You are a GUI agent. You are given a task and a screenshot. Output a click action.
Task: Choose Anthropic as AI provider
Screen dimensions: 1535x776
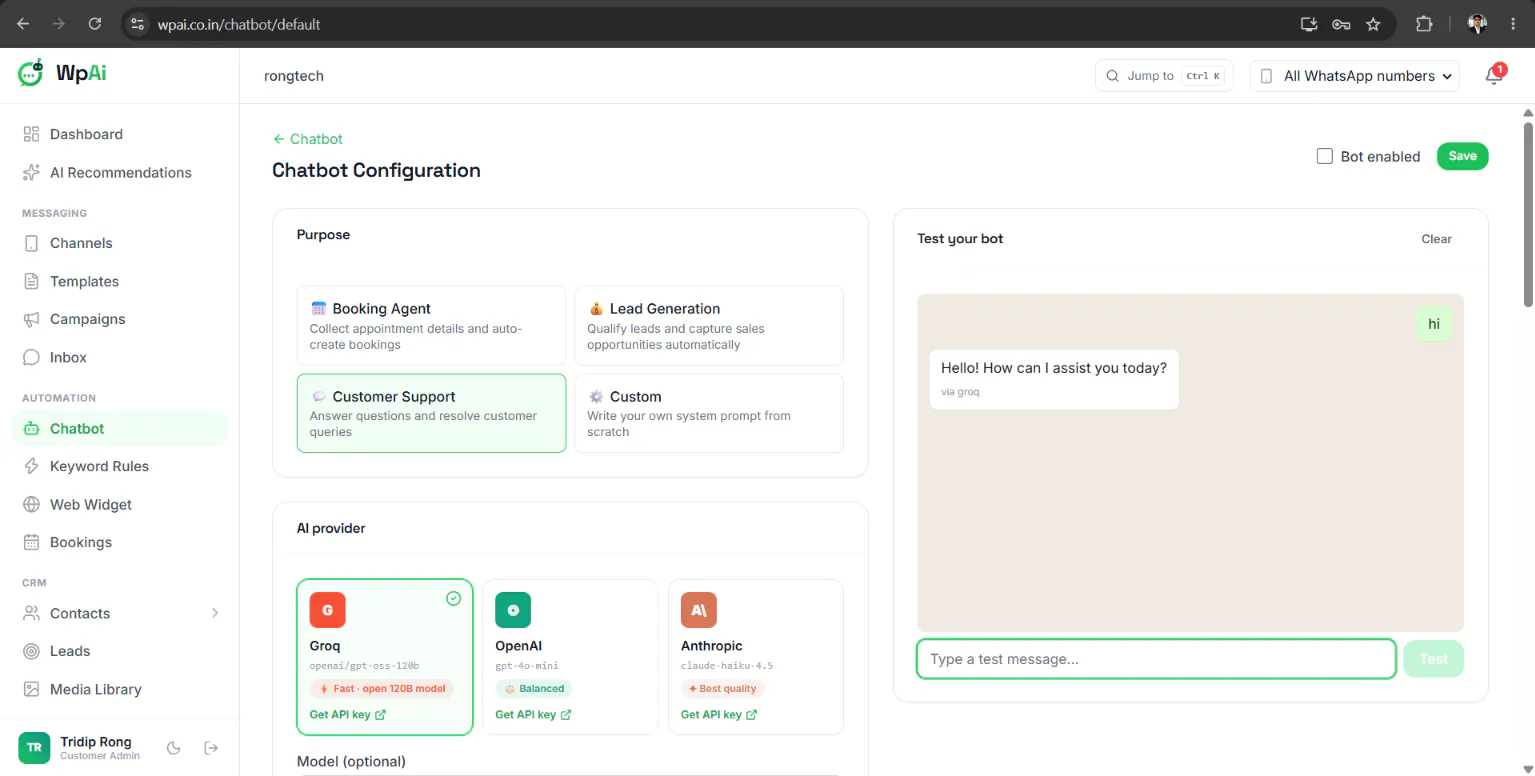pos(756,657)
